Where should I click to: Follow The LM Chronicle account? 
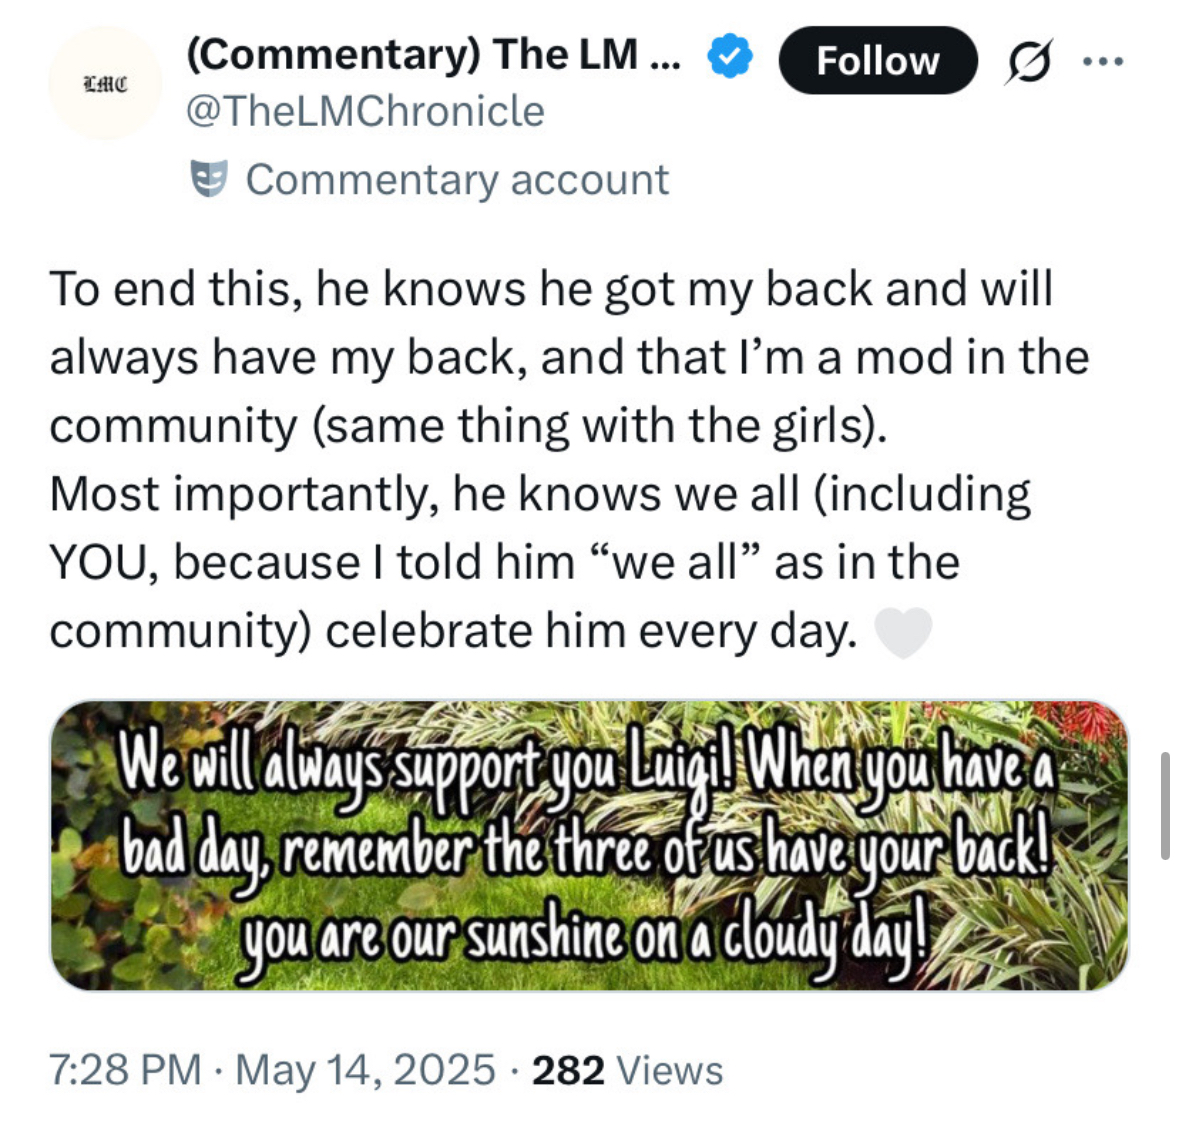[878, 60]
